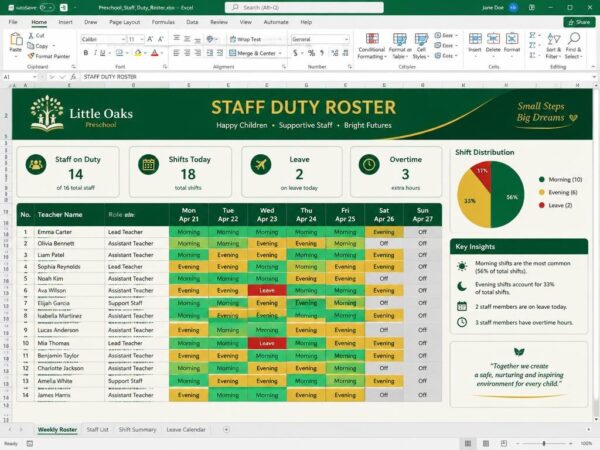600x450 pixels.
Task: Click the Search box
Action: click(x=304, y=7)
